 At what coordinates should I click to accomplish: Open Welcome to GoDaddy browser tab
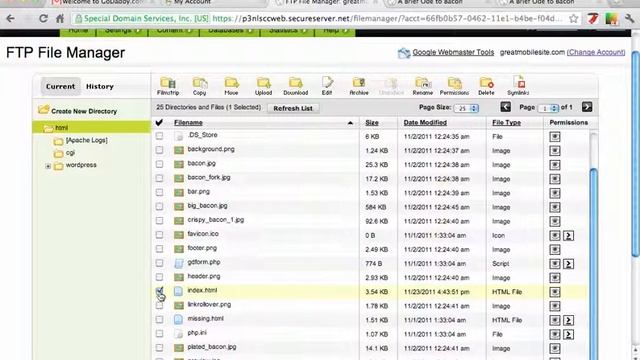tap(102, 3)
